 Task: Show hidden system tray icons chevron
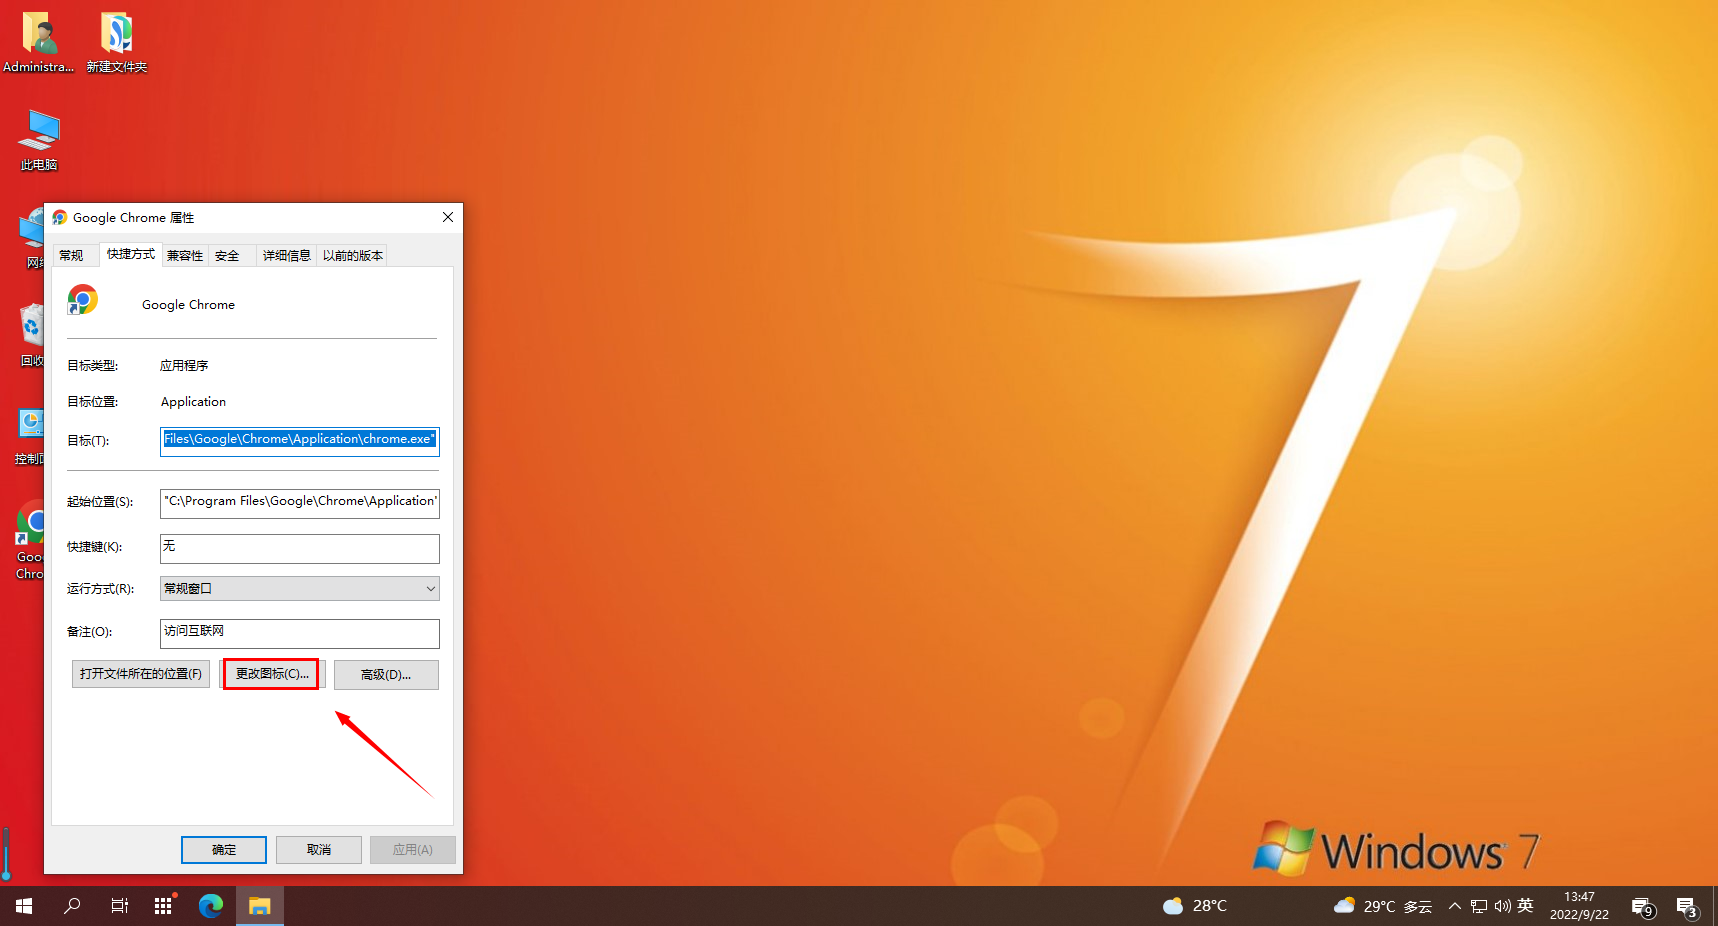[x=1455, y=906]
